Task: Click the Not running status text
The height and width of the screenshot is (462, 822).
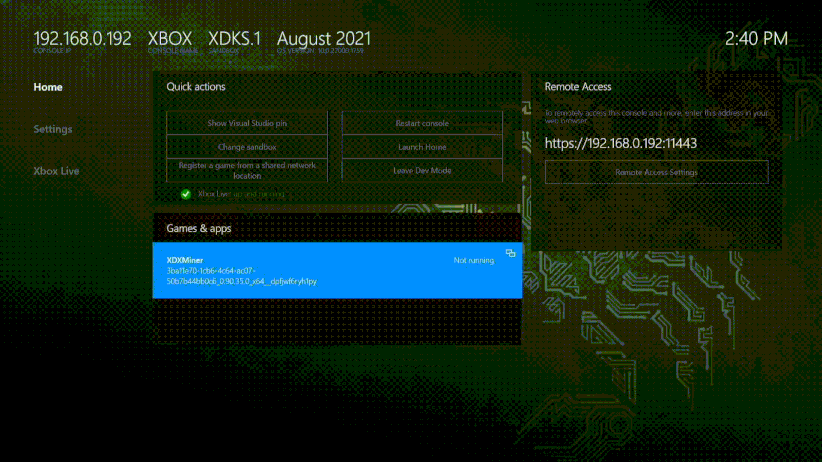Action: tap(473, 260)
